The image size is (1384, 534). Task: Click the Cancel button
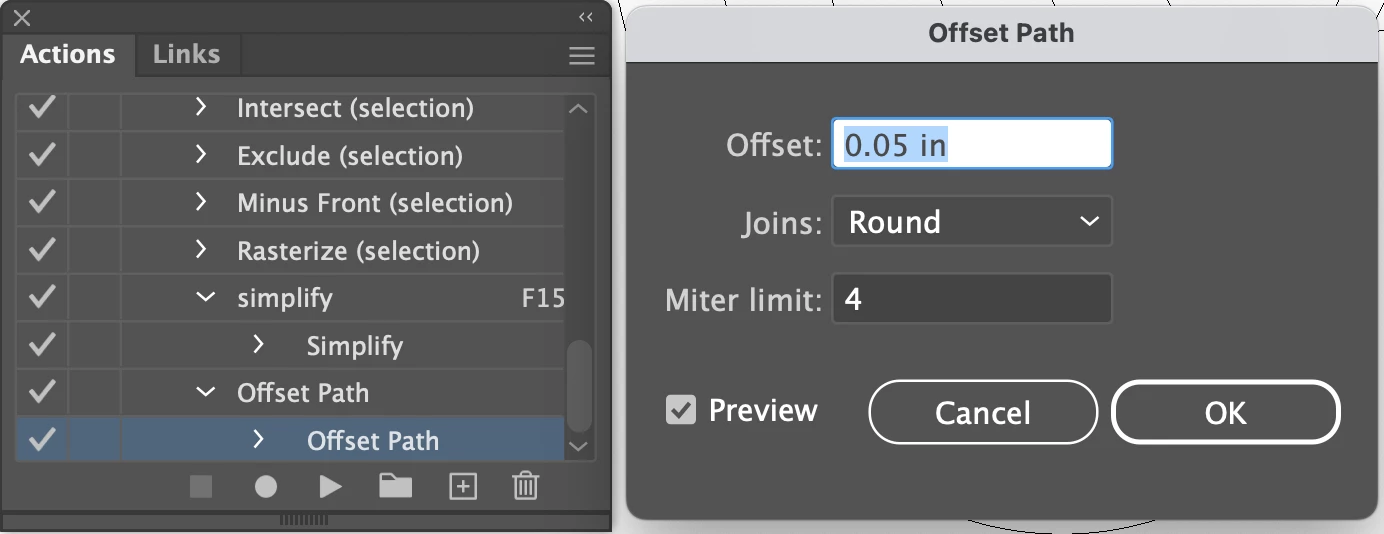tap(983, 412)
